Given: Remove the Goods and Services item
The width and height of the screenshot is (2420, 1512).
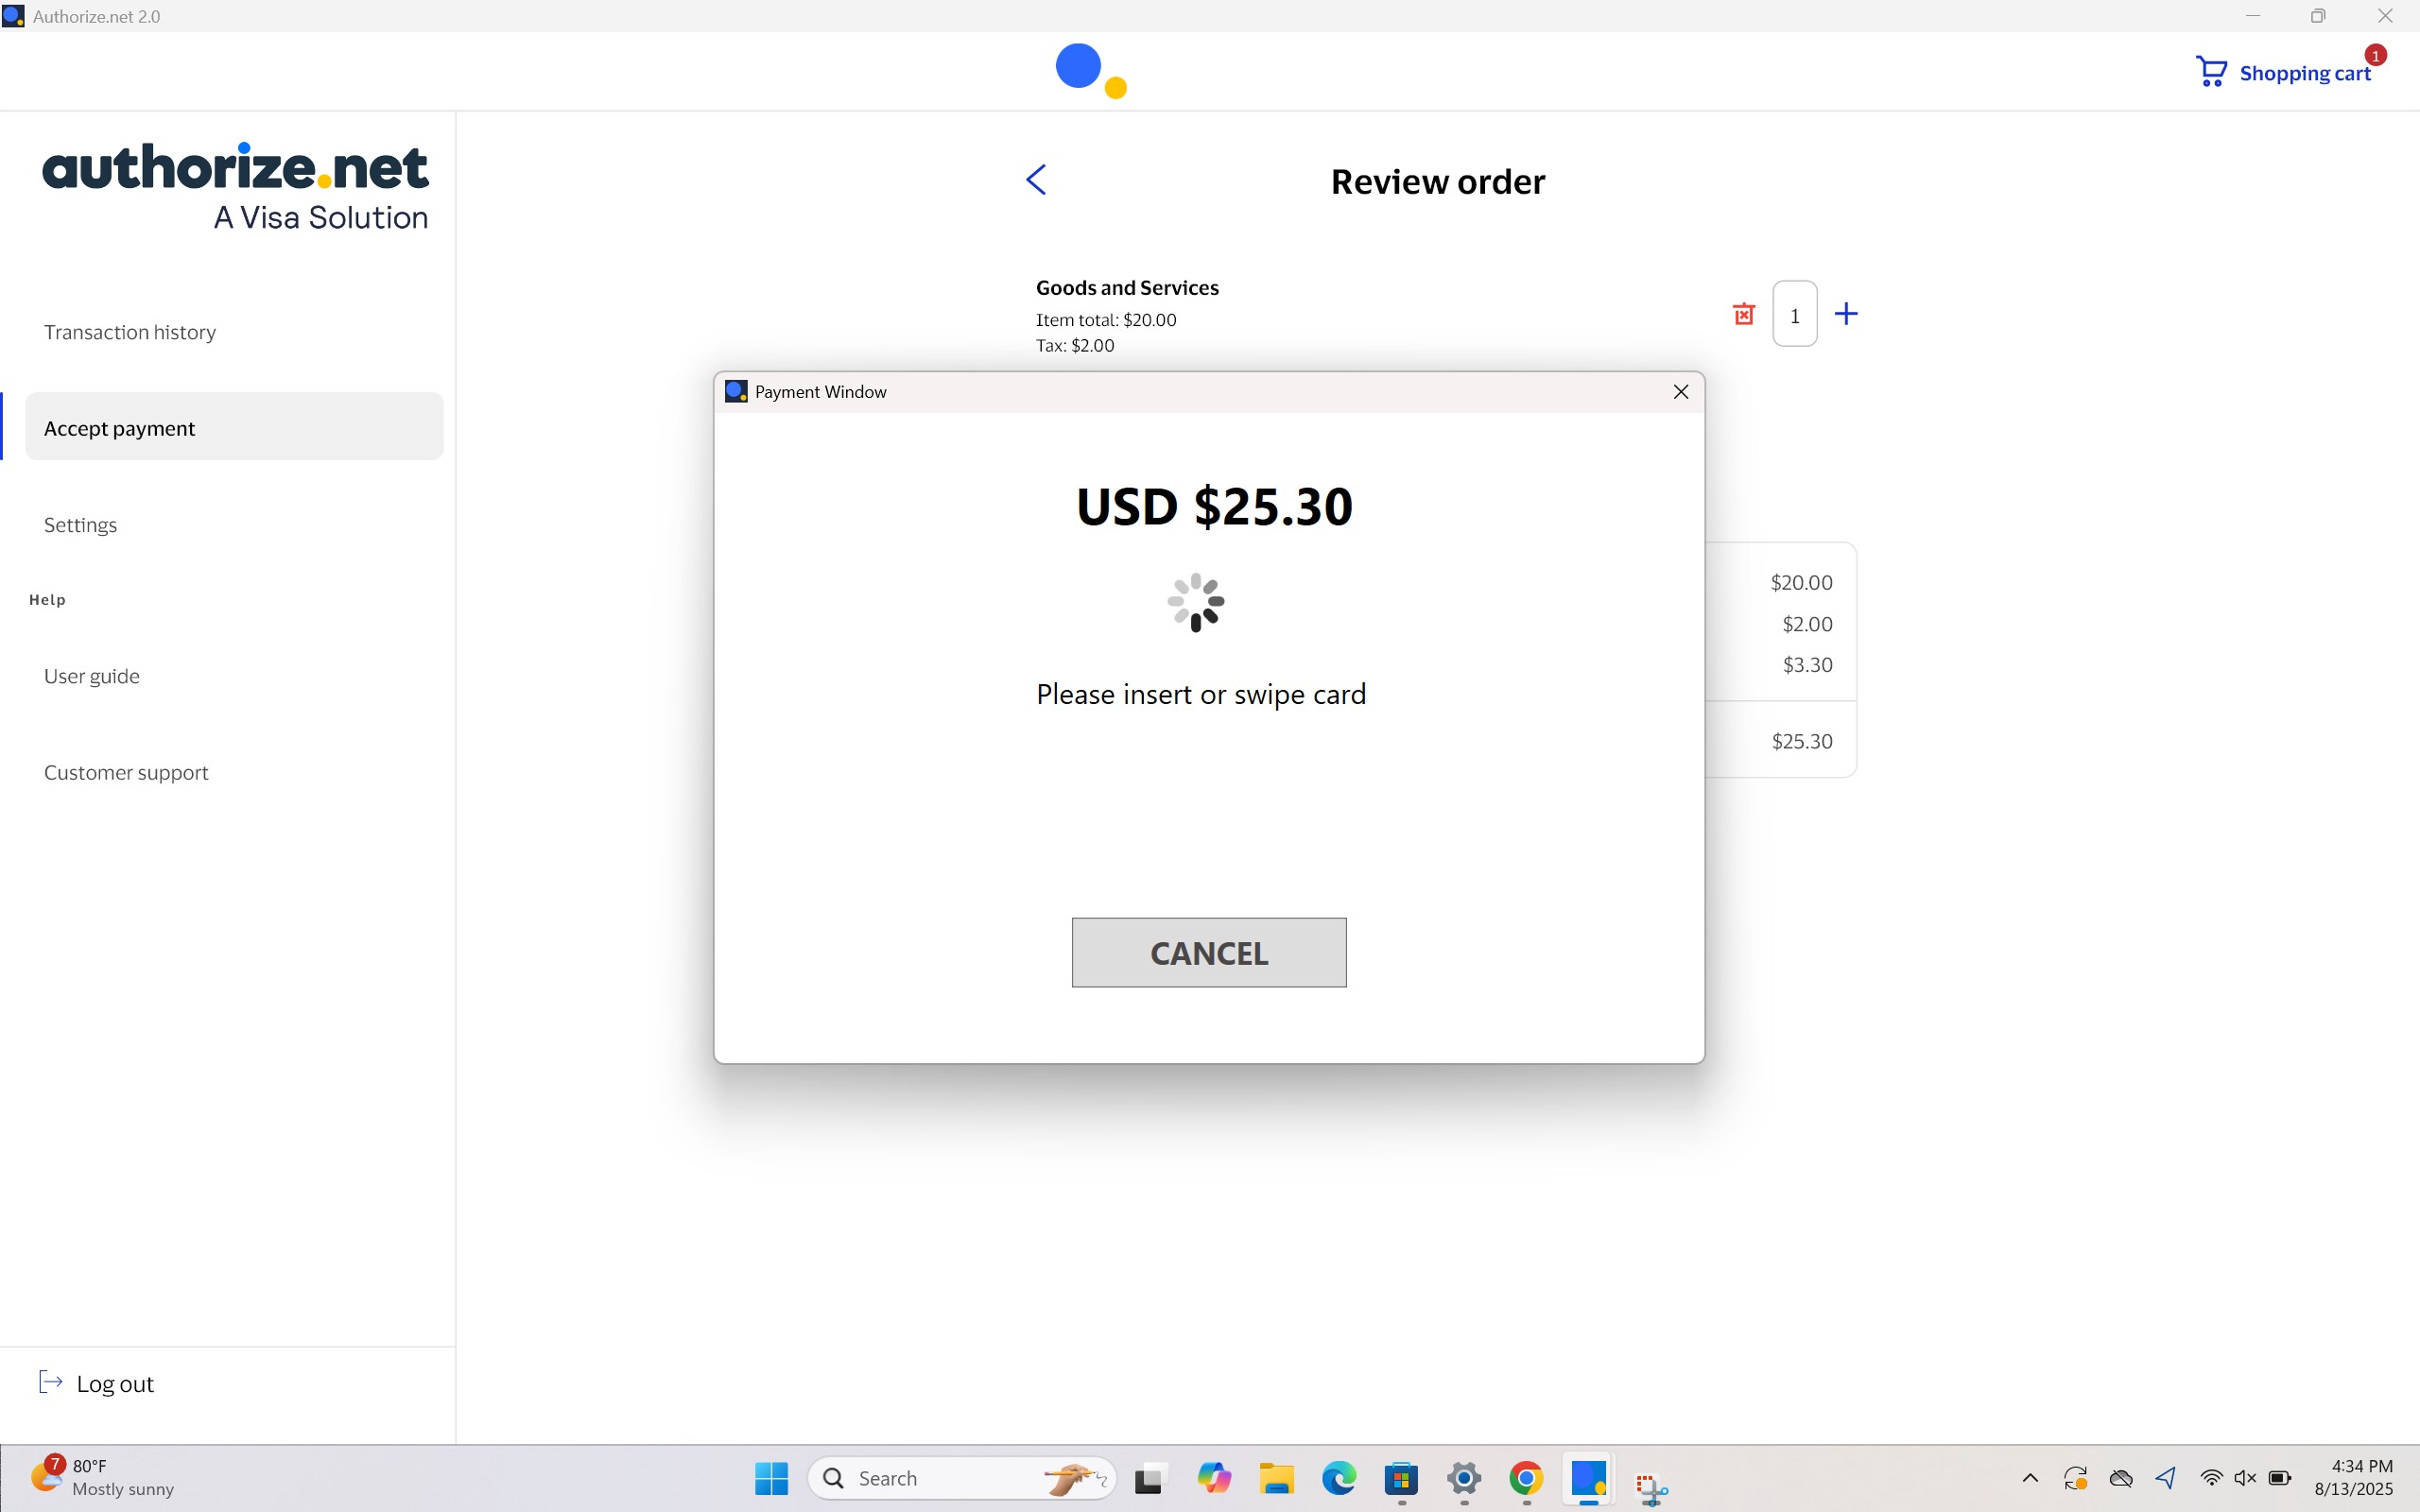Looking at the screenshot, I should (x=1743, y=313).
